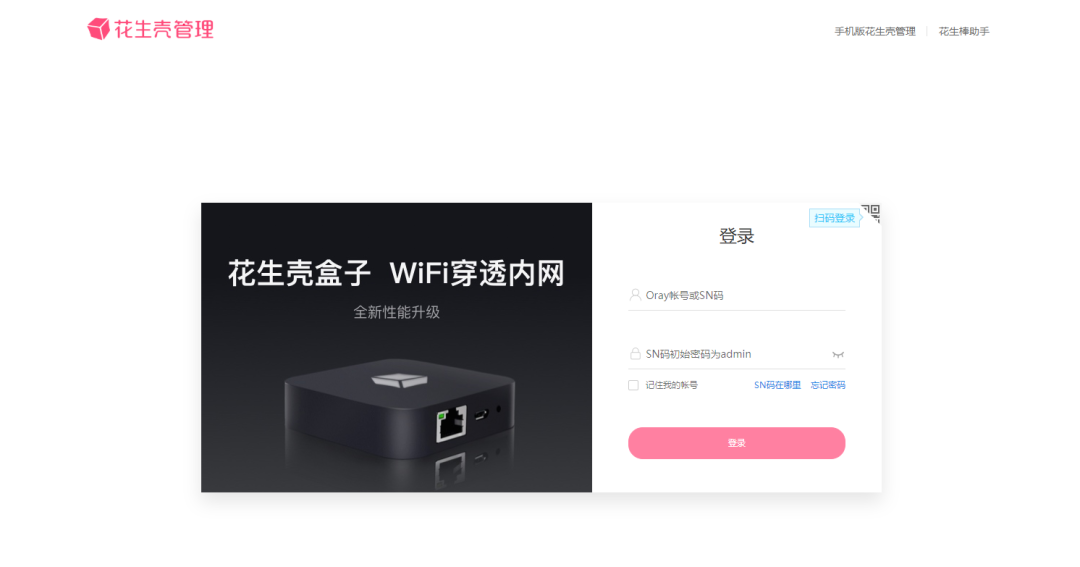The height and width of the screenshot is (567, 1080).
Task: Click the 登录 heading on the form
Action: (736, 236)
